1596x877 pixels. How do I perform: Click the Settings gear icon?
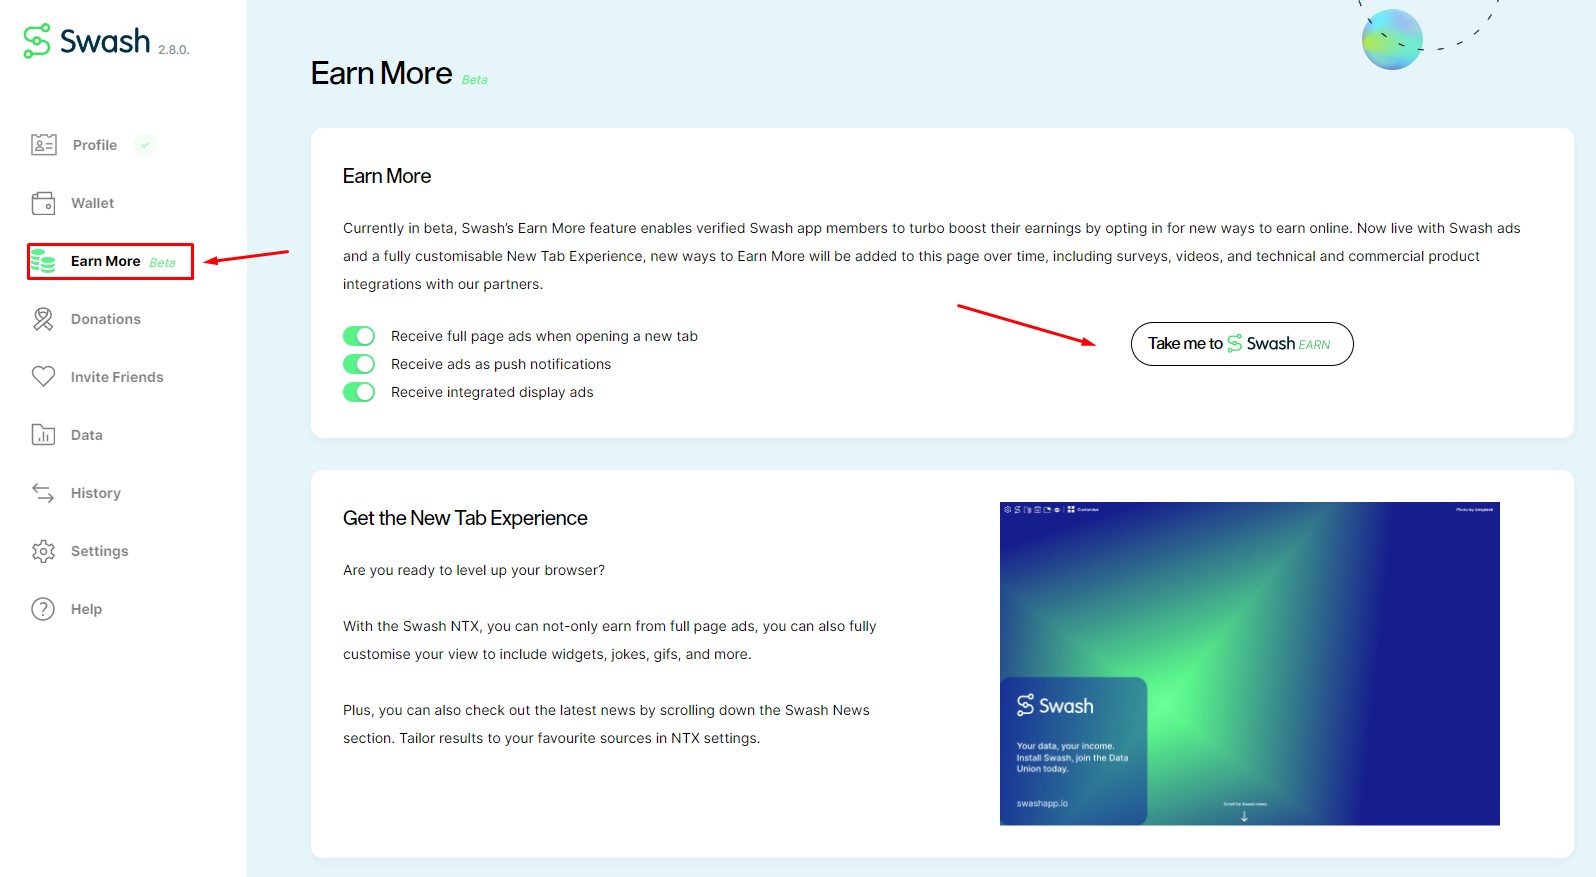tap(43, 551)
